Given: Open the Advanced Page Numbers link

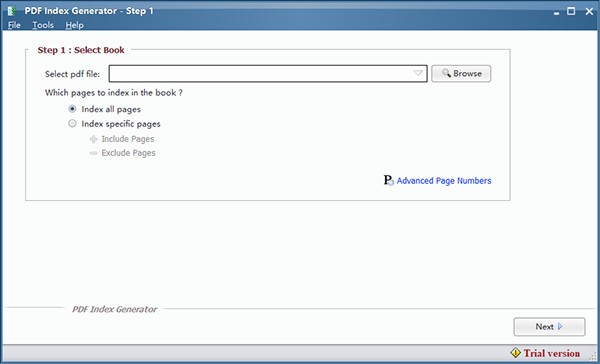Looking at the screenshot, I should 444,181.
